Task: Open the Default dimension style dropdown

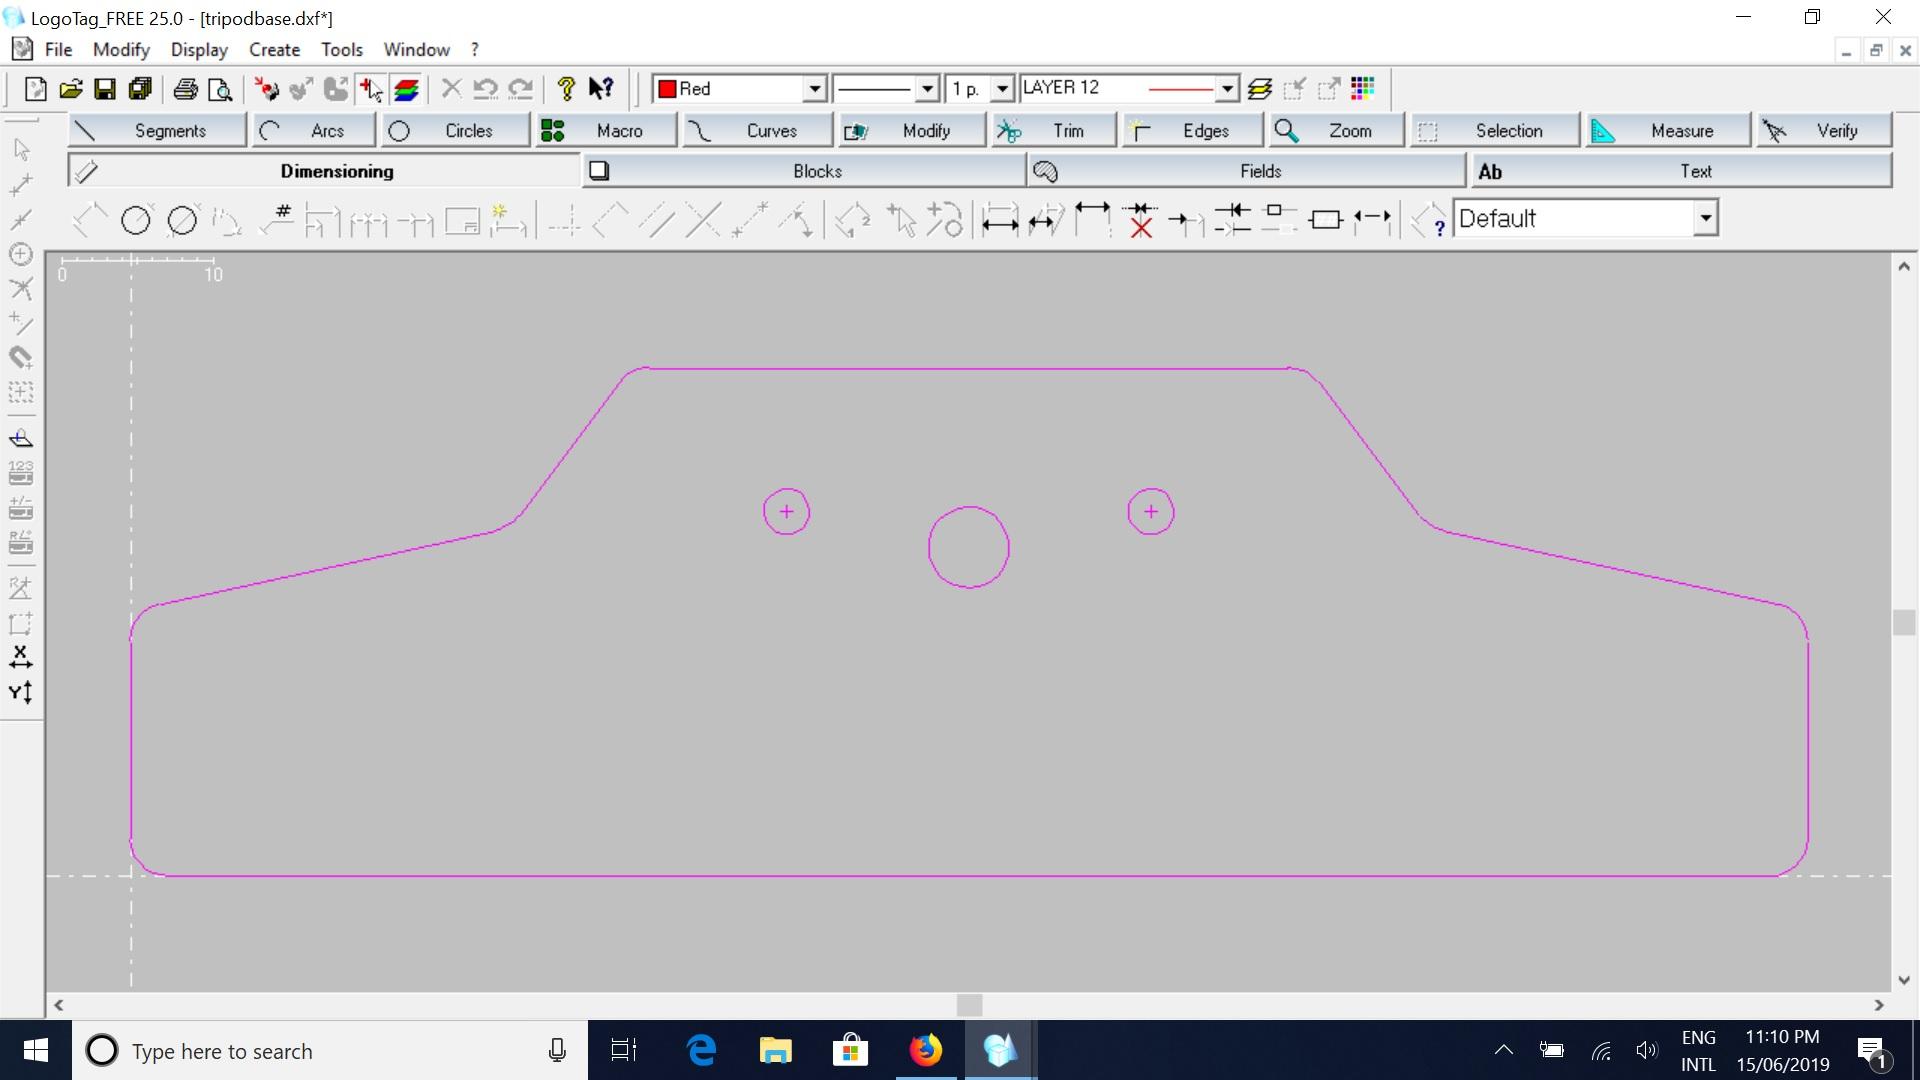Action: pos(1706,218)
